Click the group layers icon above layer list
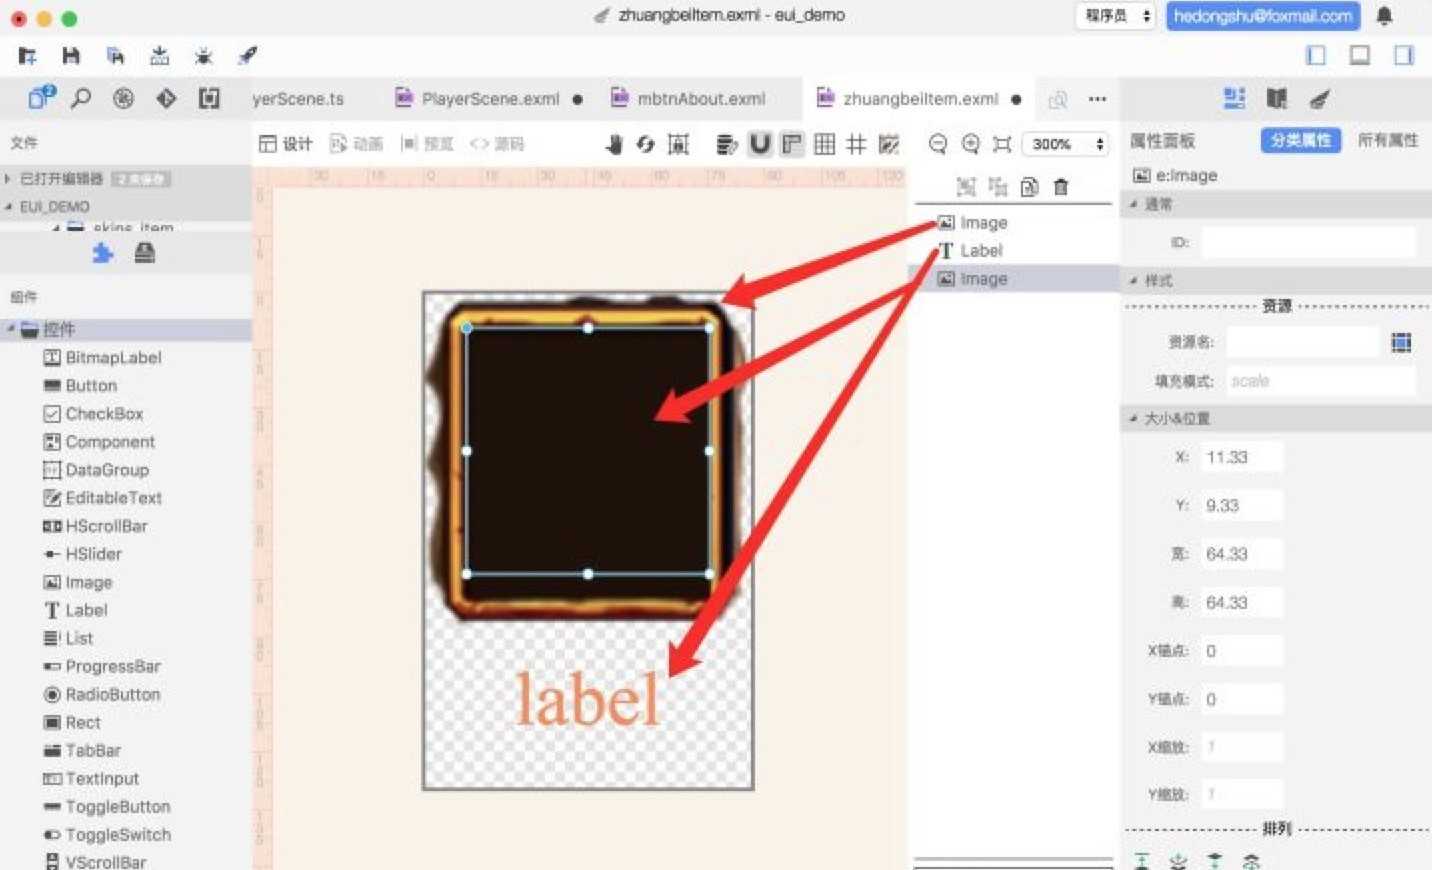1432x870 pixels. 966,186
